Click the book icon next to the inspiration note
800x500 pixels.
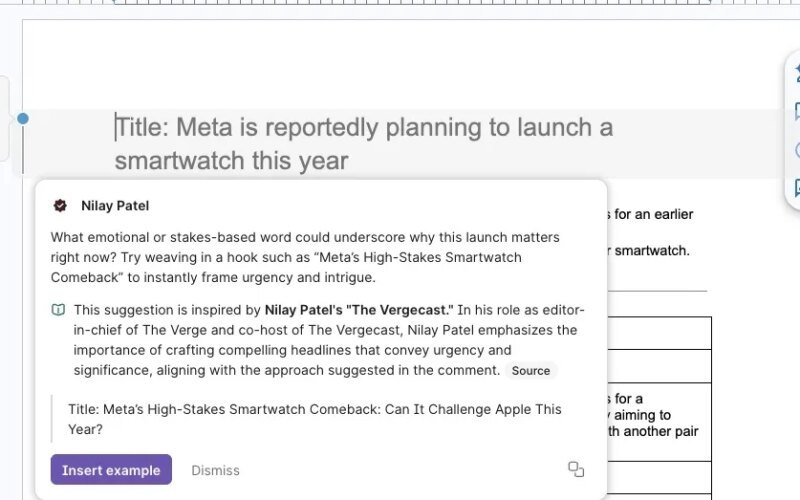coord(59,310)
